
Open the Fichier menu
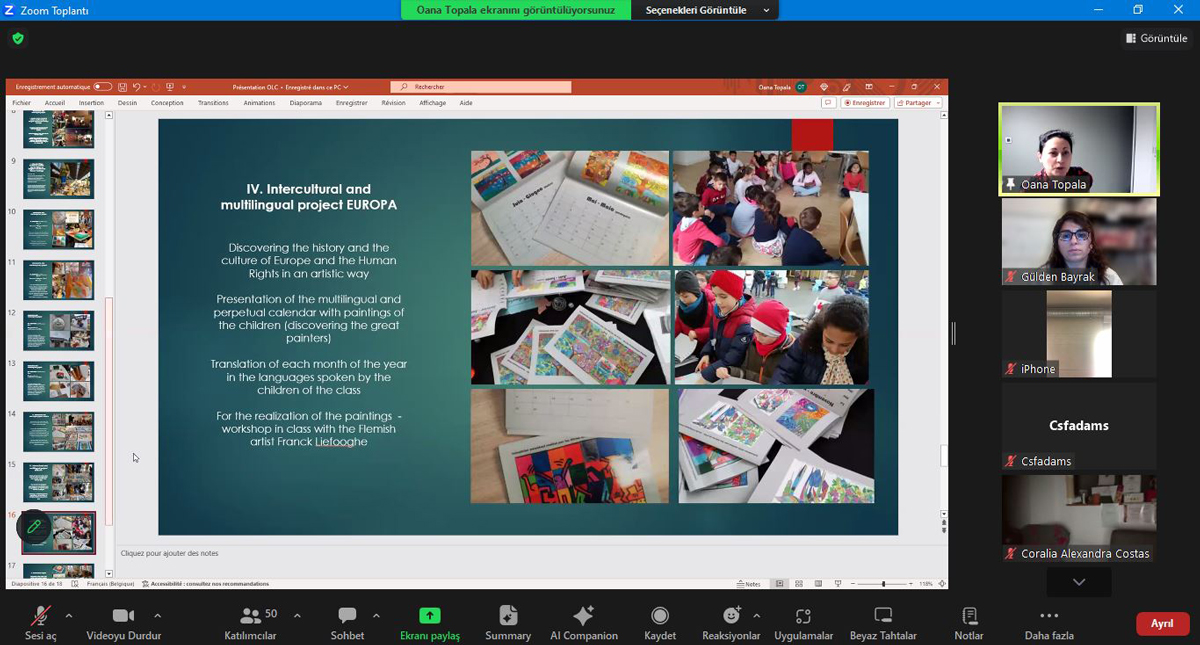(21, 103)
